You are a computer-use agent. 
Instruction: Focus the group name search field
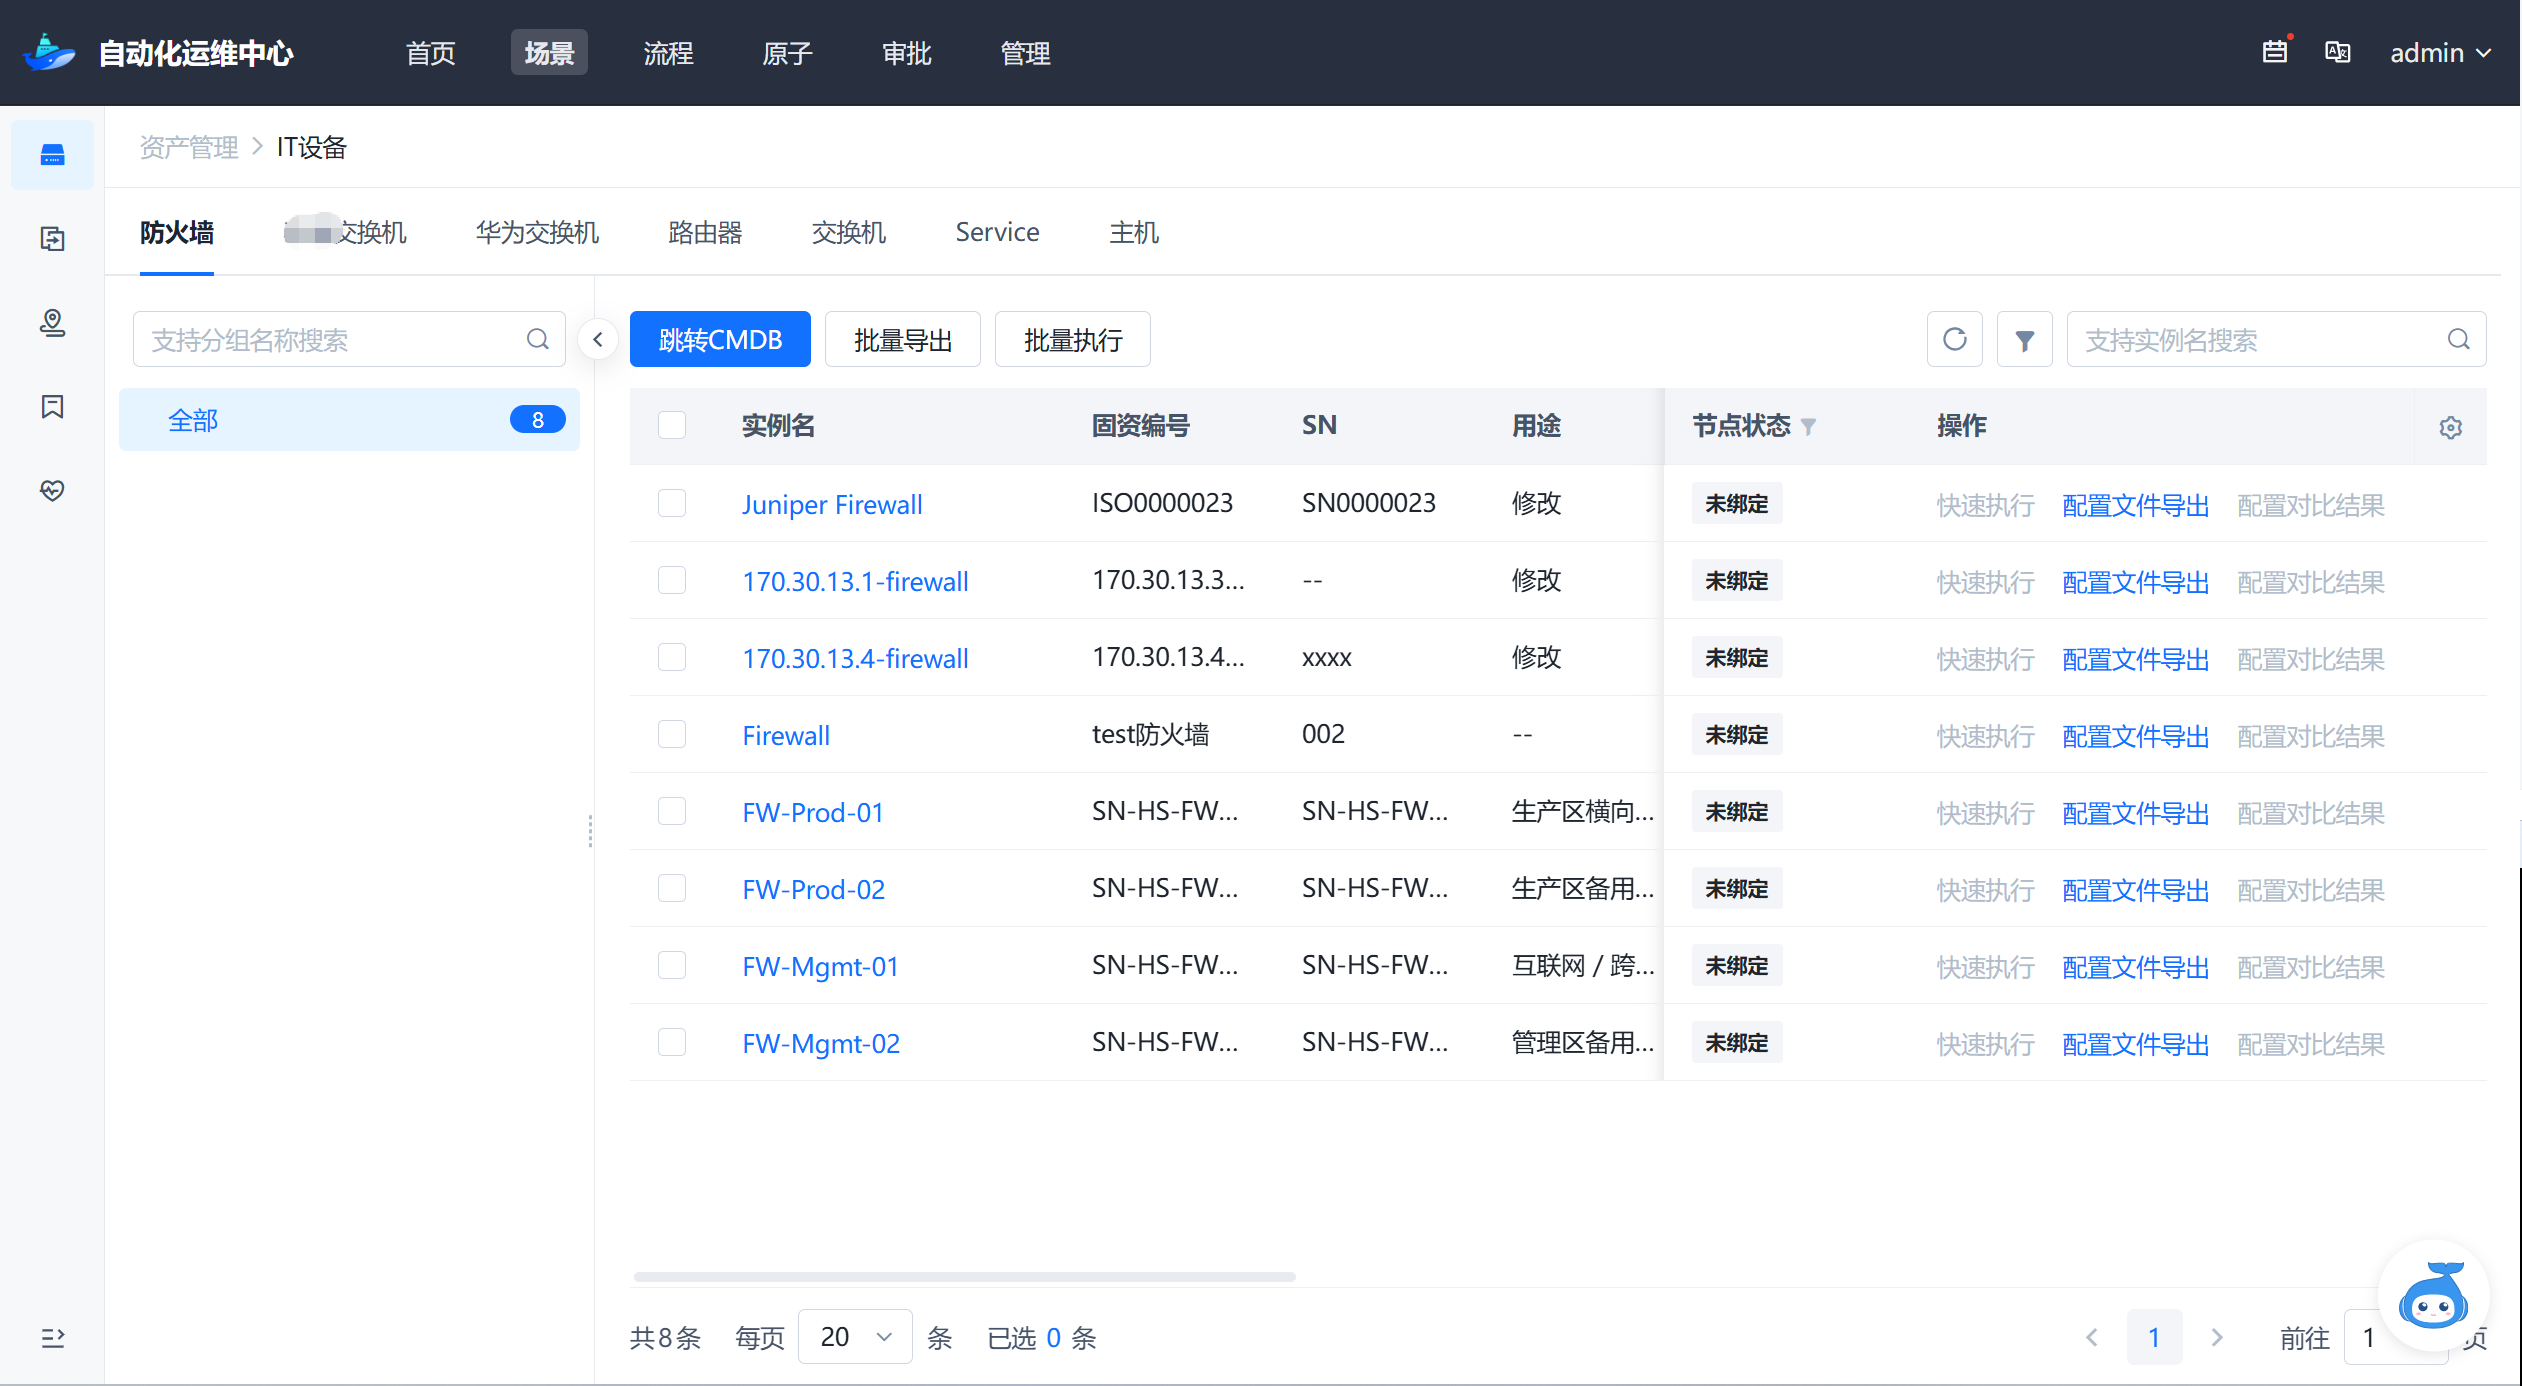(x=349, y=339)
